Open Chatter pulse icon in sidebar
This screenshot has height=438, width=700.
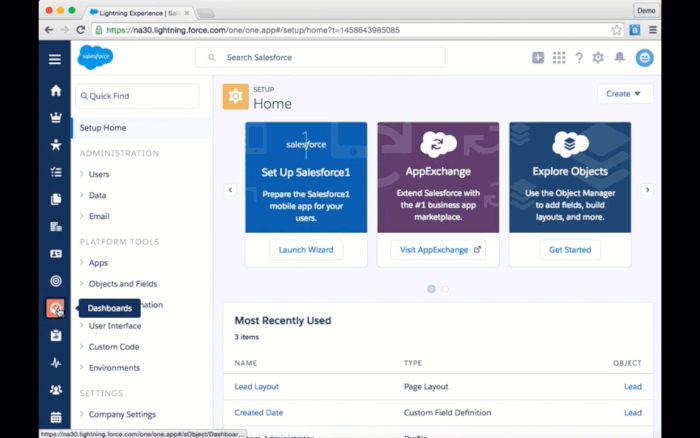56,363
